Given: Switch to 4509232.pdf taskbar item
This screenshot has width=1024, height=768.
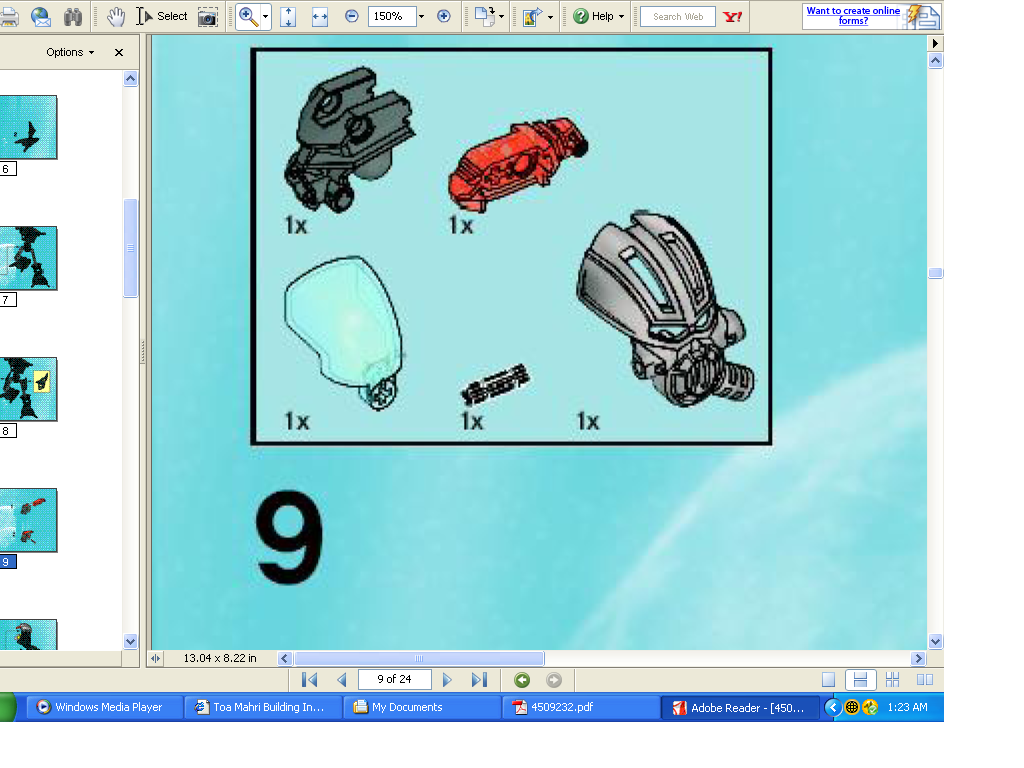Looking at the screenshot, I should pos(579,707).
